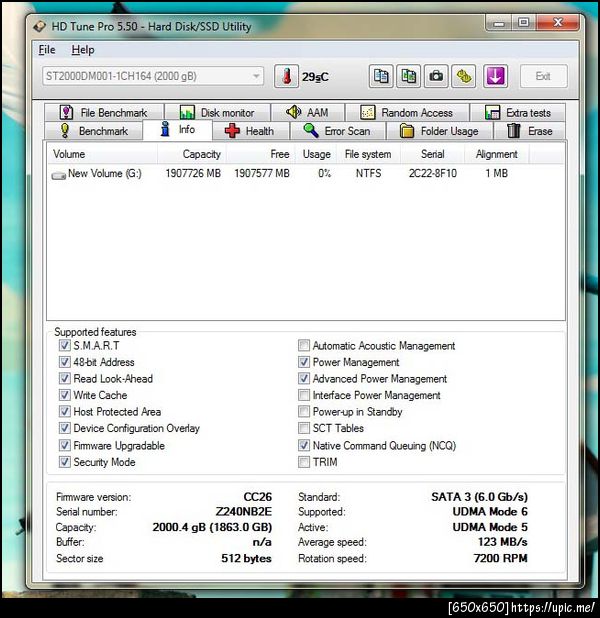Click the File system column header
The image size is (600, 618).
pyautogui.click(x=368, y=154)
